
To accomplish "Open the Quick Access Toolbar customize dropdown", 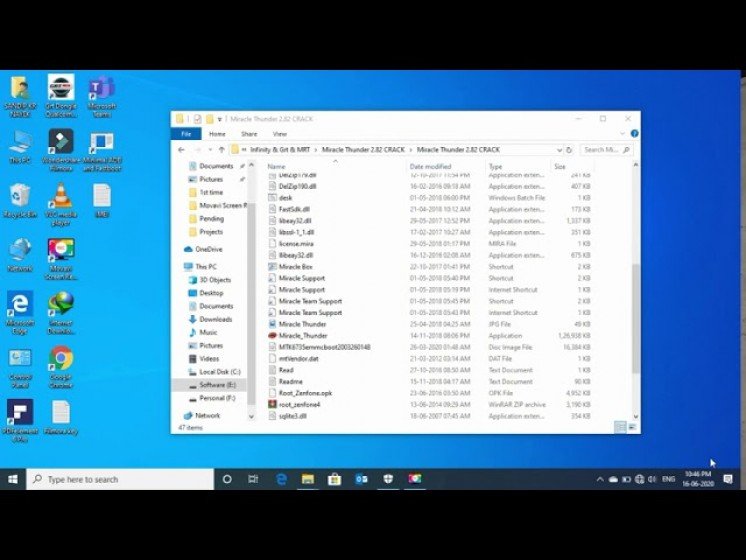I will [x=220, y=119].
